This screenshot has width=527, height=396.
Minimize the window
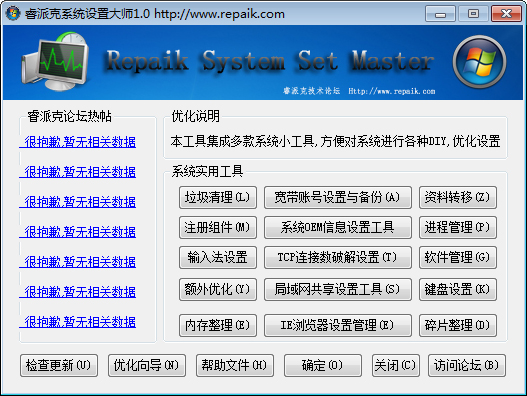tap(440, 14)
